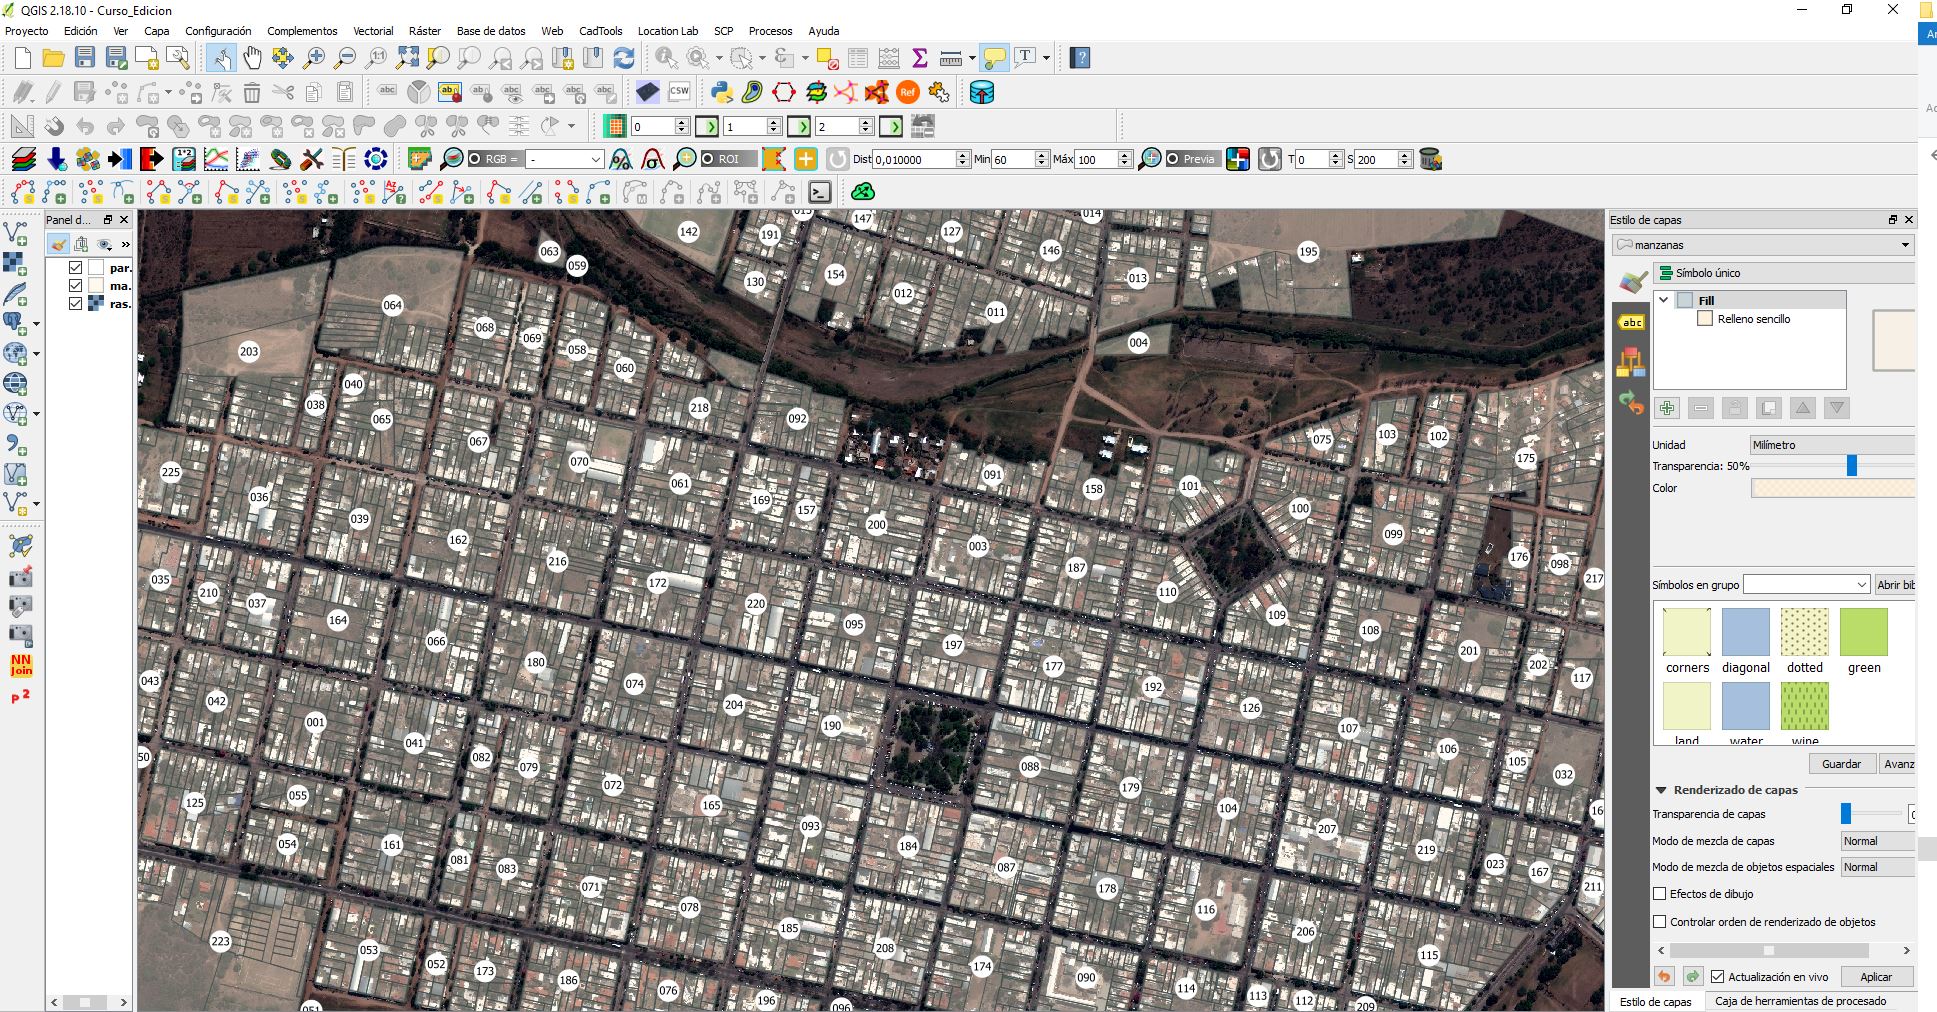Click the Abrir biblioteca button
Screen dimensions: 1937x1012
tap(1895, 584)
